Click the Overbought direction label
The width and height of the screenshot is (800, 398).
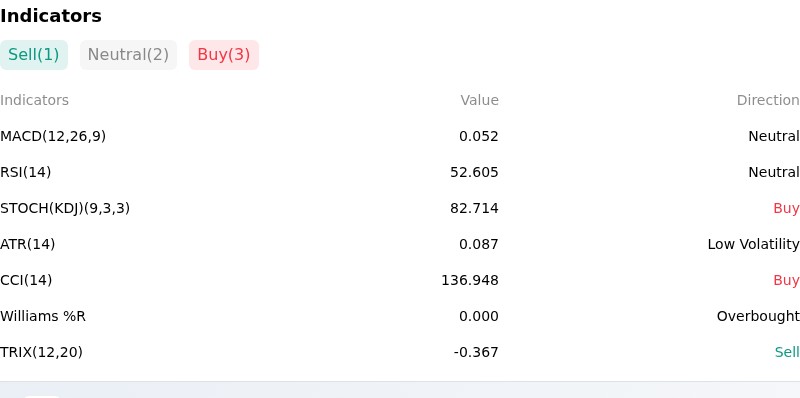758,316
